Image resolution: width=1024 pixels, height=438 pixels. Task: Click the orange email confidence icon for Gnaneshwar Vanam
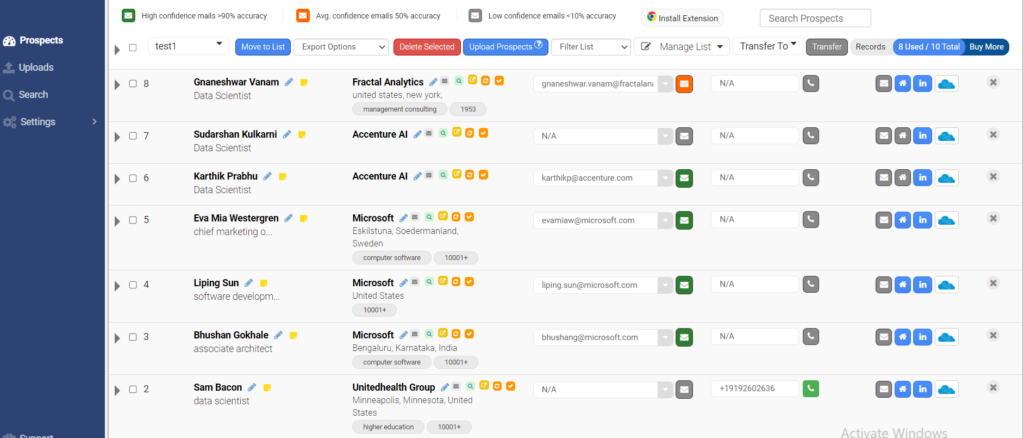point(684,84)
